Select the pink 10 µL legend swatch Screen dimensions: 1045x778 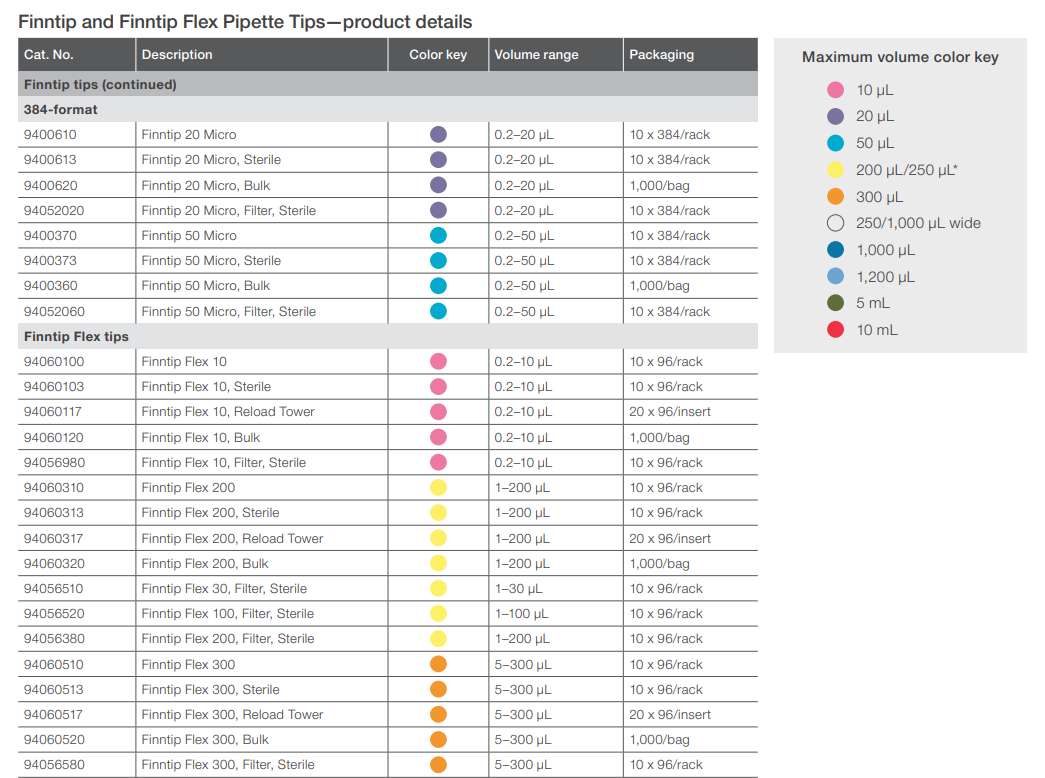click(835, 90)
